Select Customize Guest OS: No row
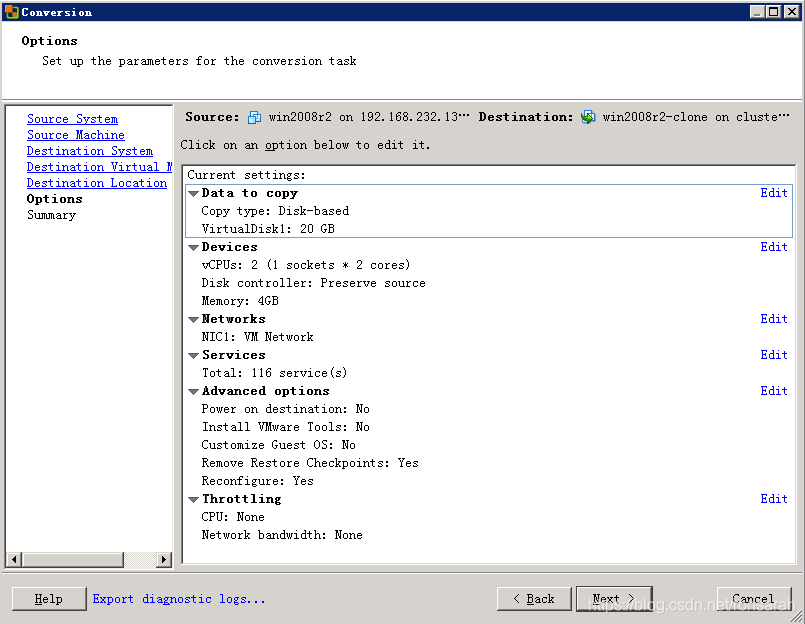805x624 pixels. [x=278, y=445]
